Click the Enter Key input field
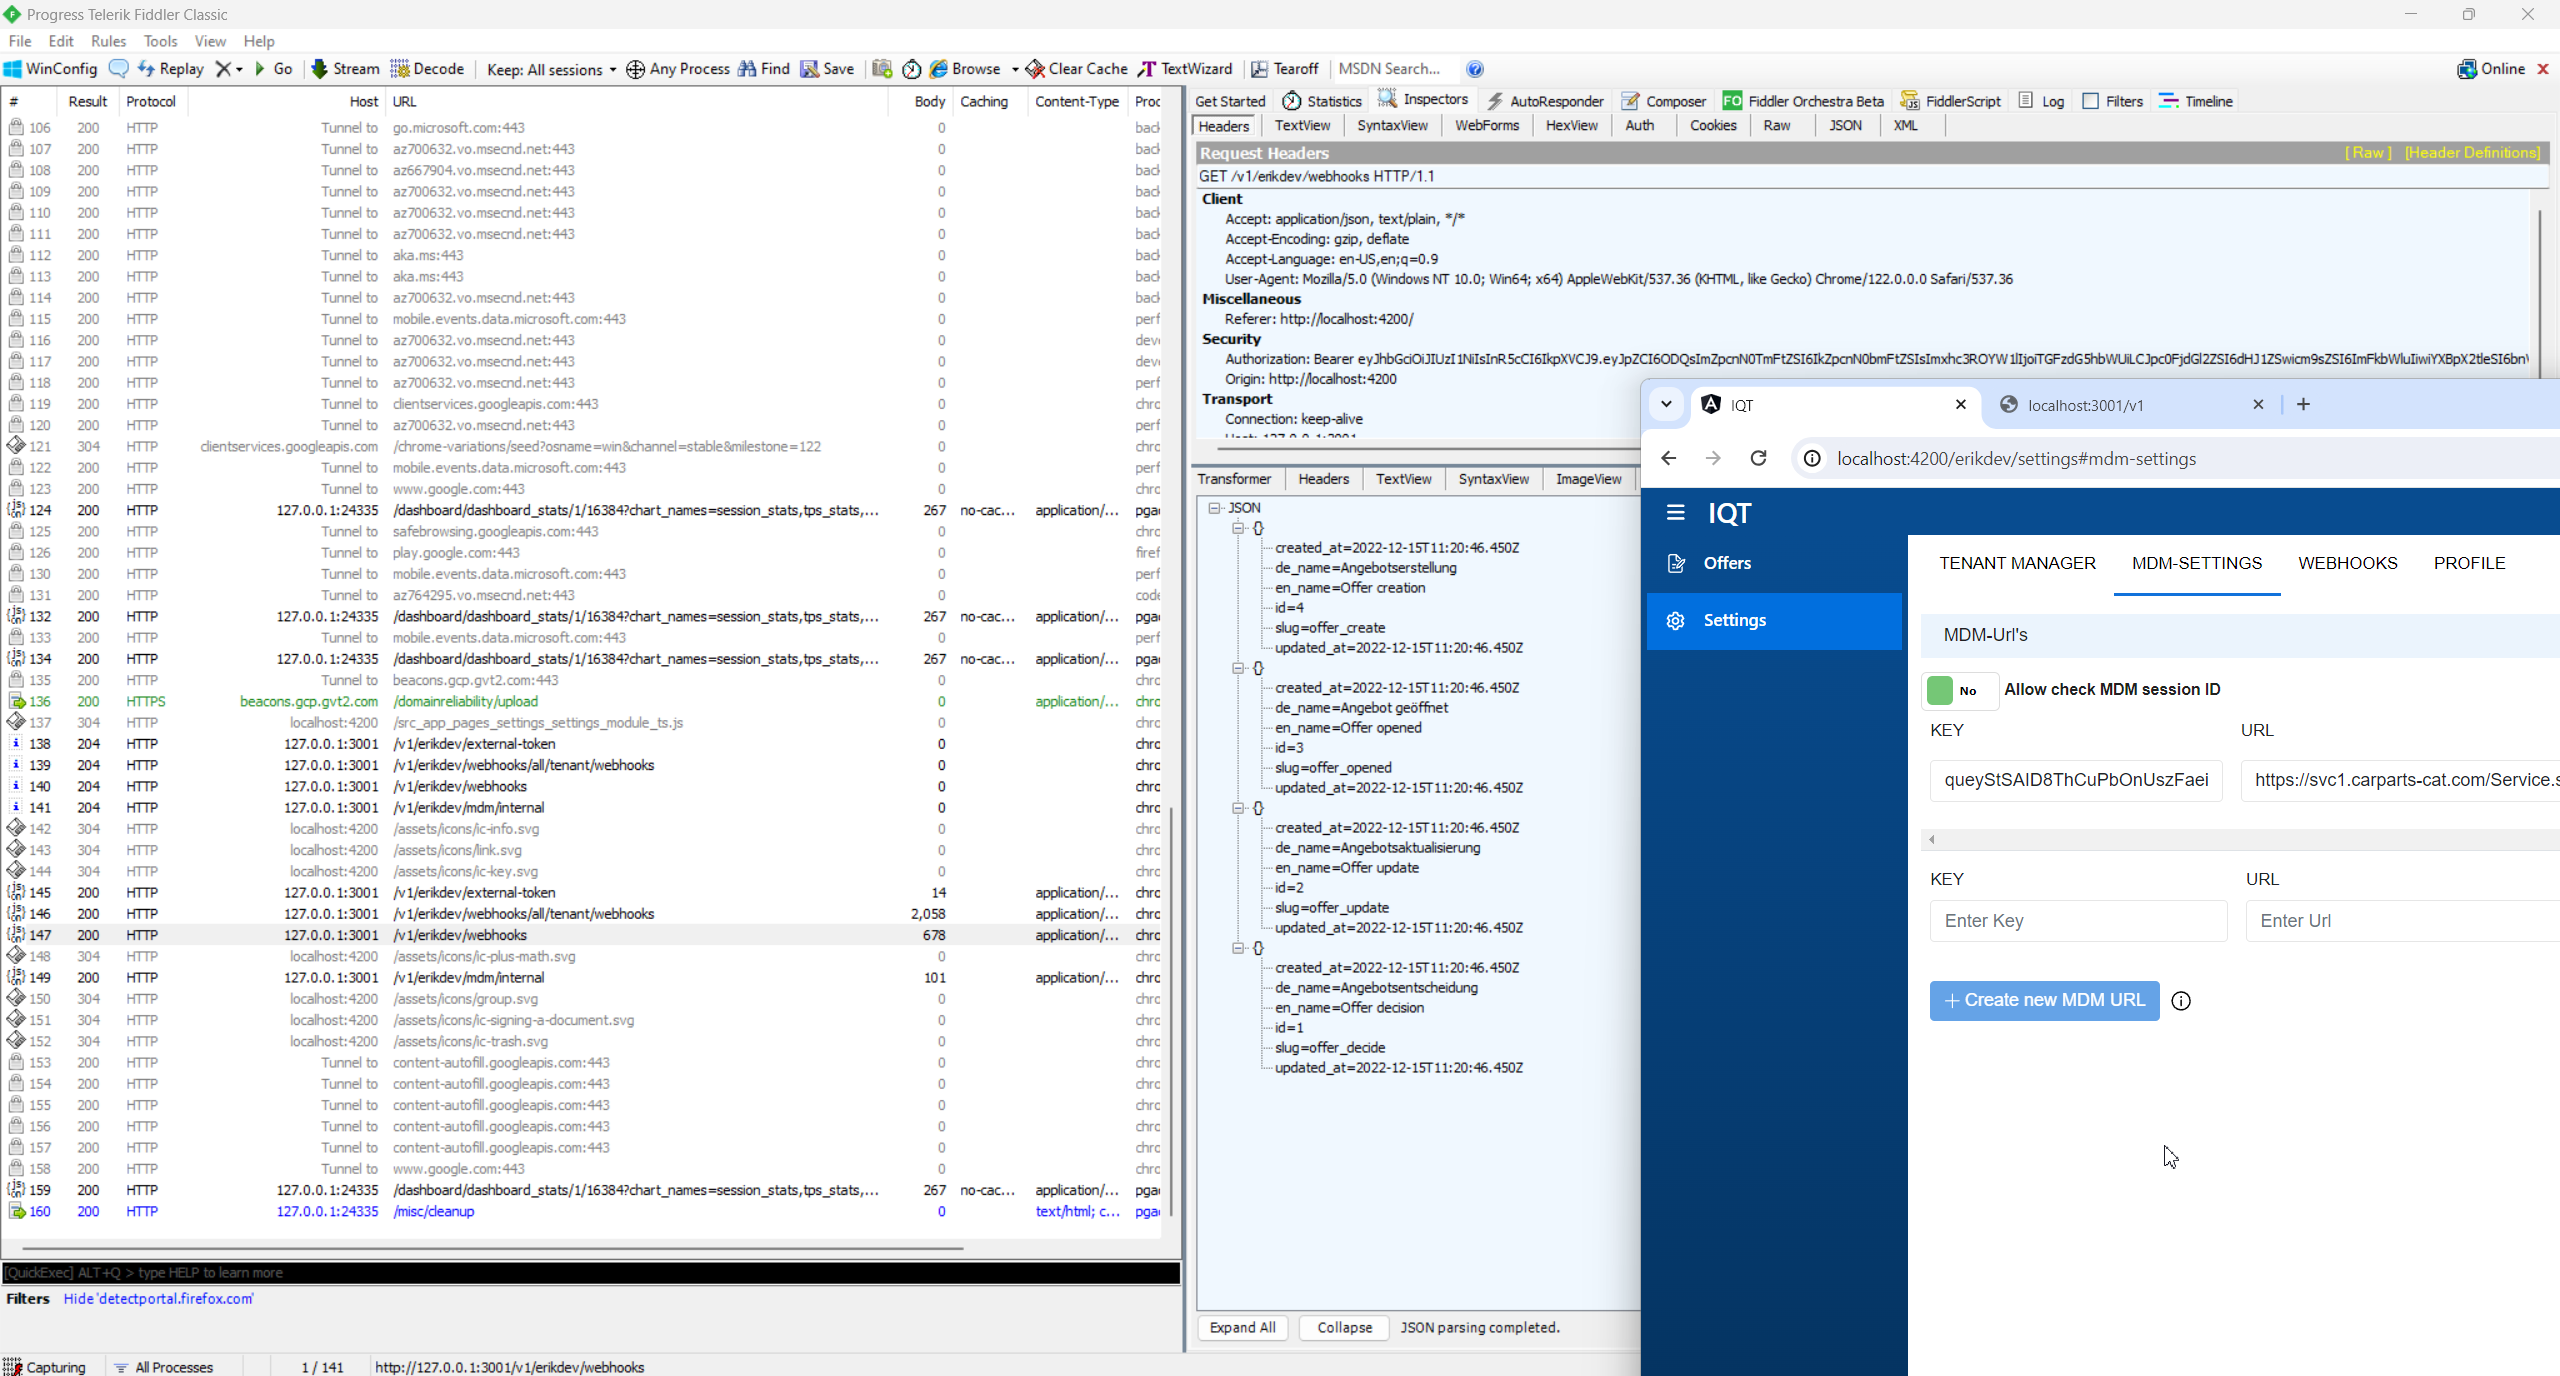The width and height of the screenshot is (2560, 1376). (2078, 921)
